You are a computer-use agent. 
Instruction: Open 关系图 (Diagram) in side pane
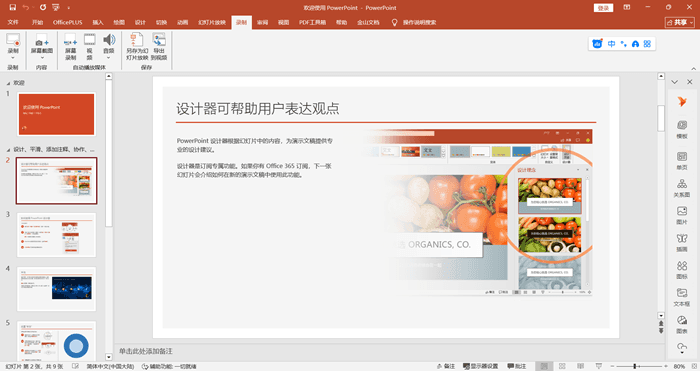click(682, 188)
